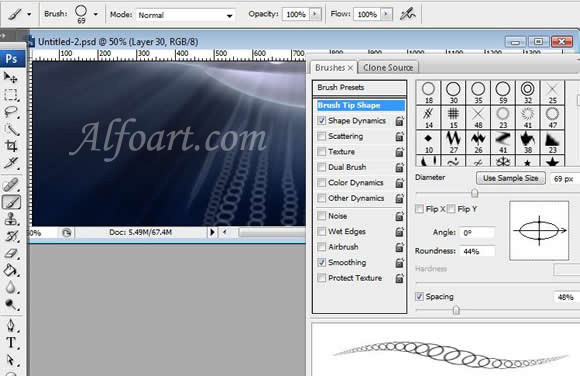580x376 pixels.
Task: Open the document status info arrow
Action: (212, 232)
